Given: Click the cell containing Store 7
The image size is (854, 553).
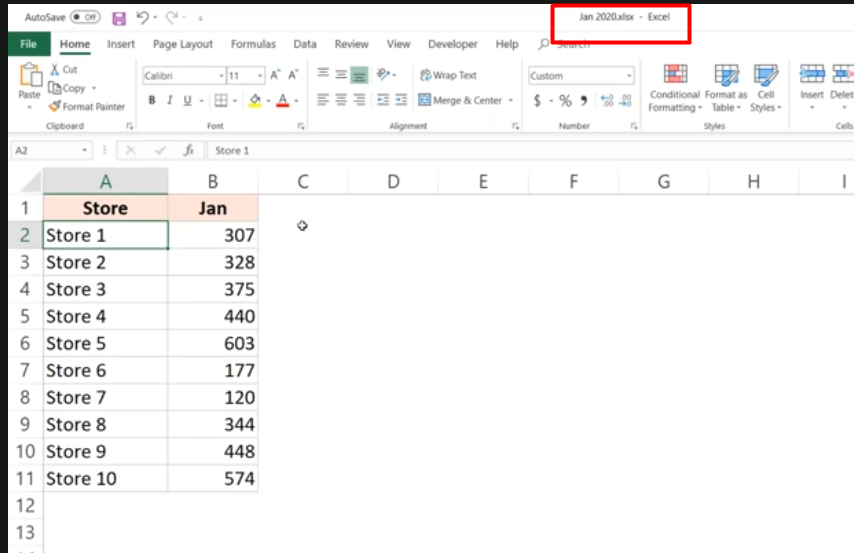Looking at the screenshot, I should (x=106, y=398).
